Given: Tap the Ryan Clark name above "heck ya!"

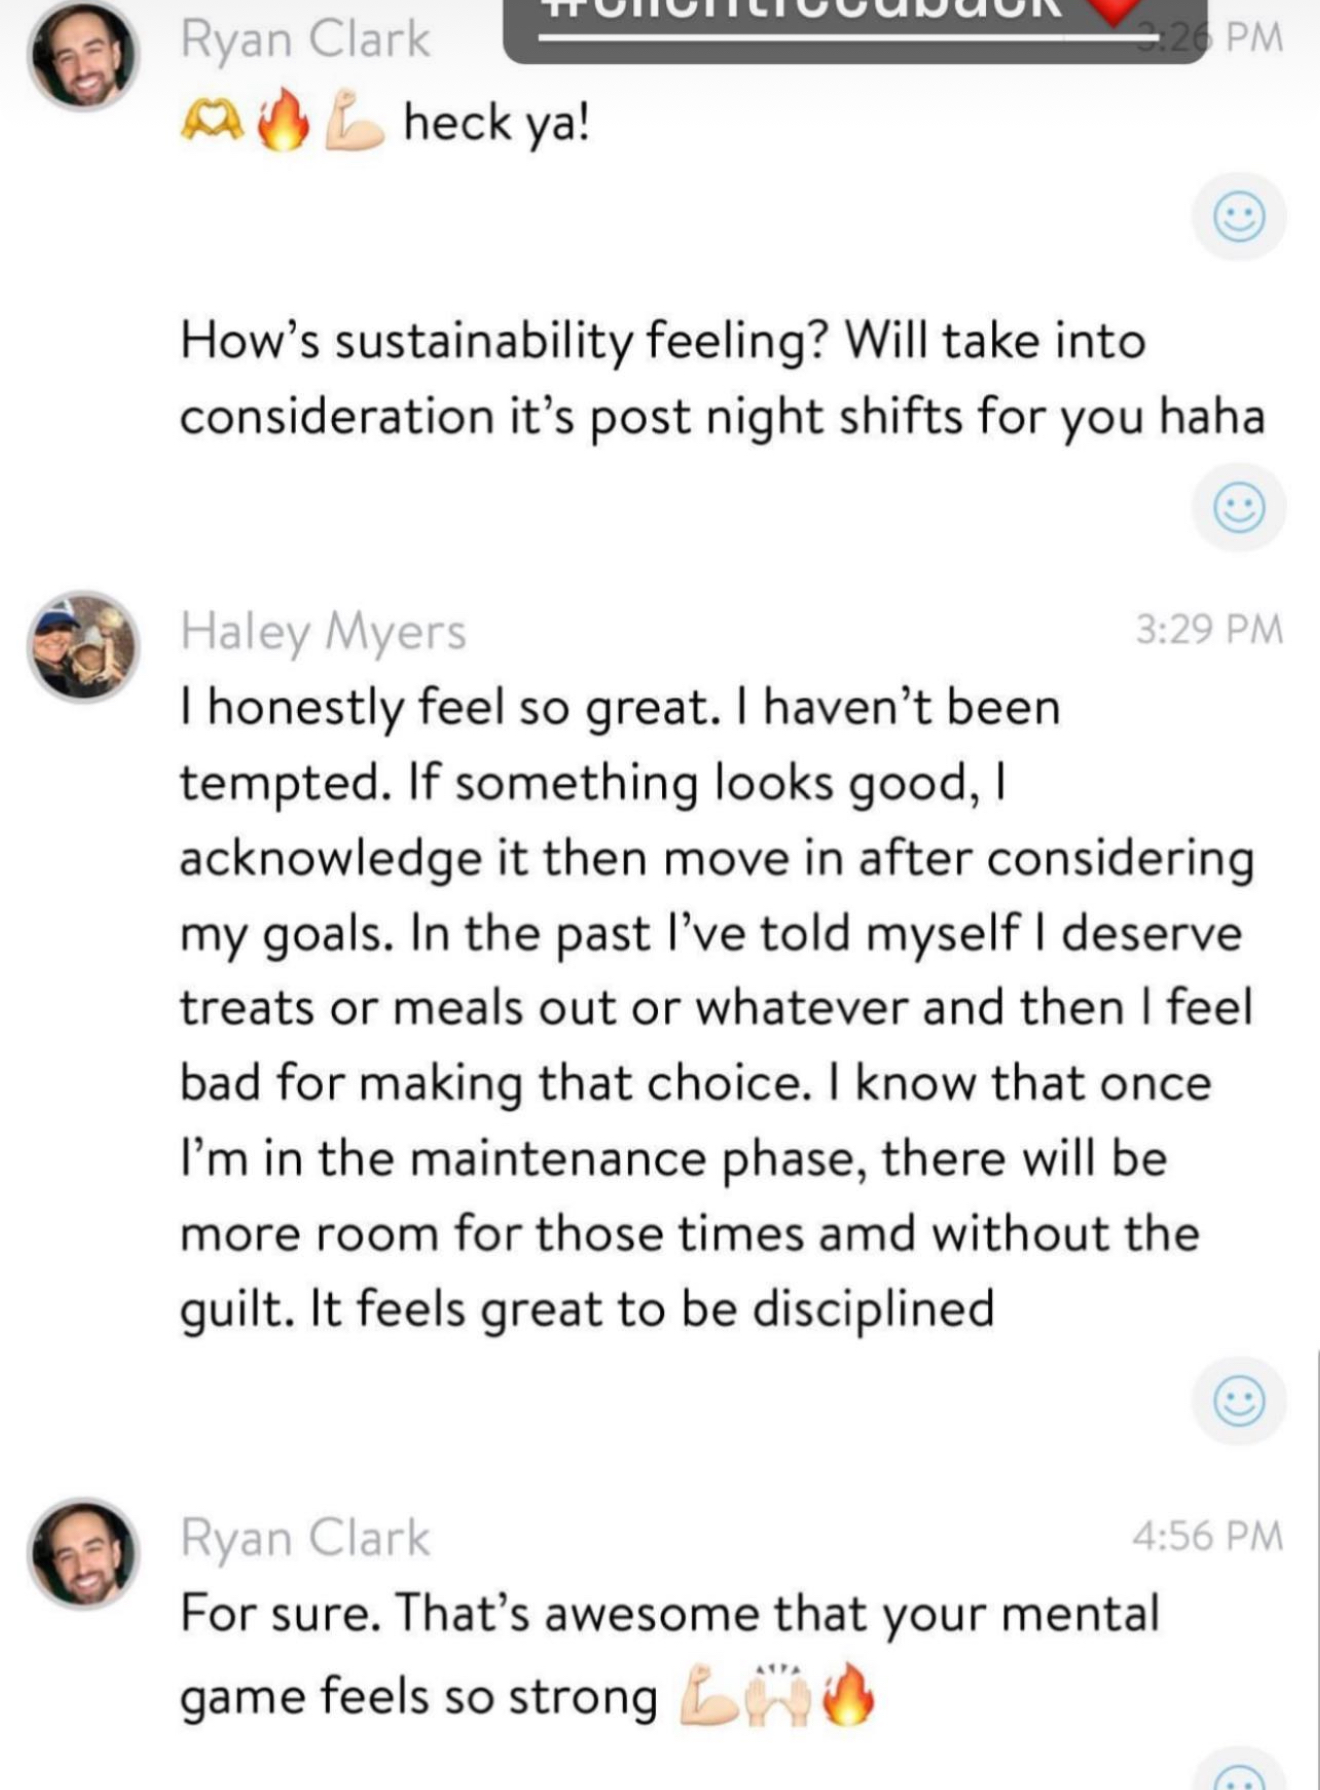Looking at the screenshot, I should pos(305,40).
